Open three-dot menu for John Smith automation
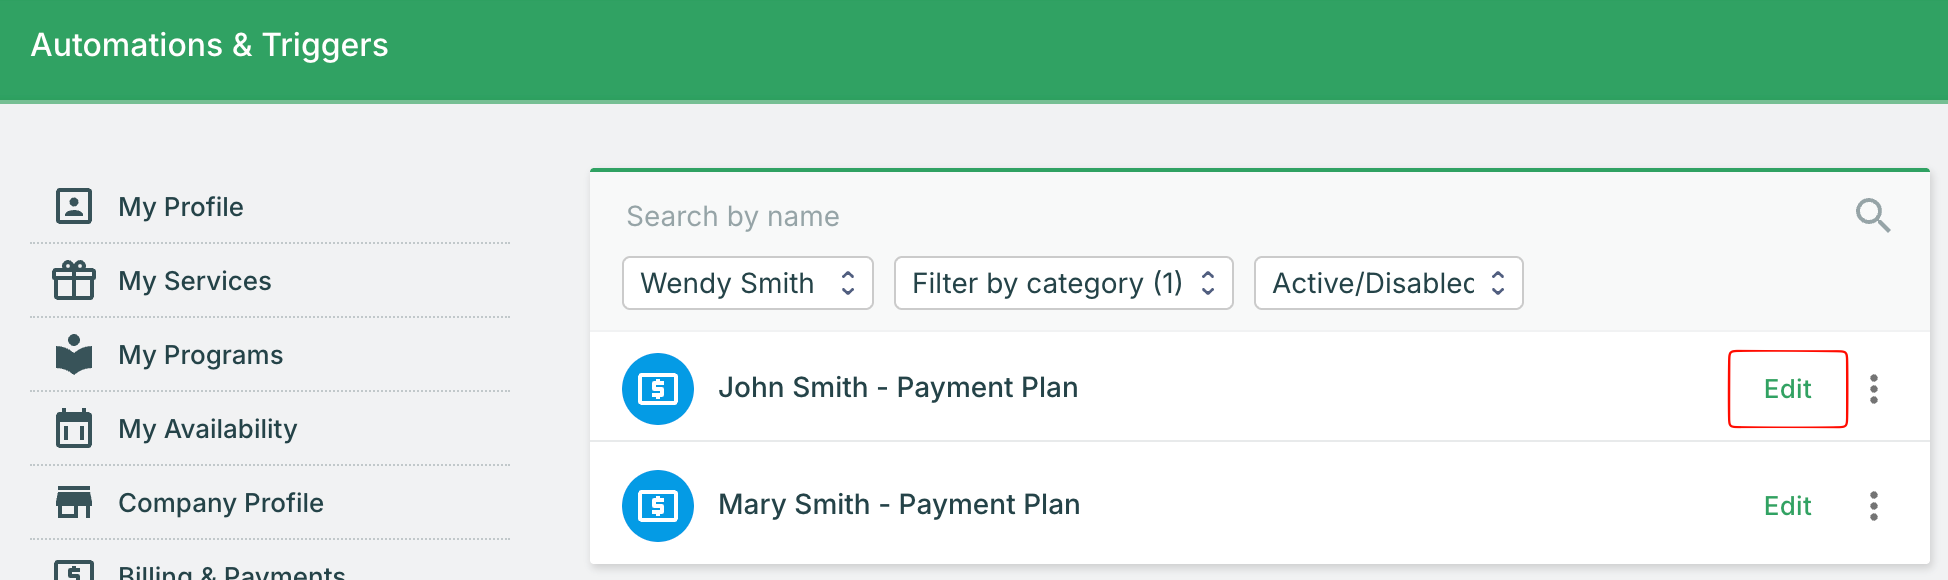 [1874, 389]
